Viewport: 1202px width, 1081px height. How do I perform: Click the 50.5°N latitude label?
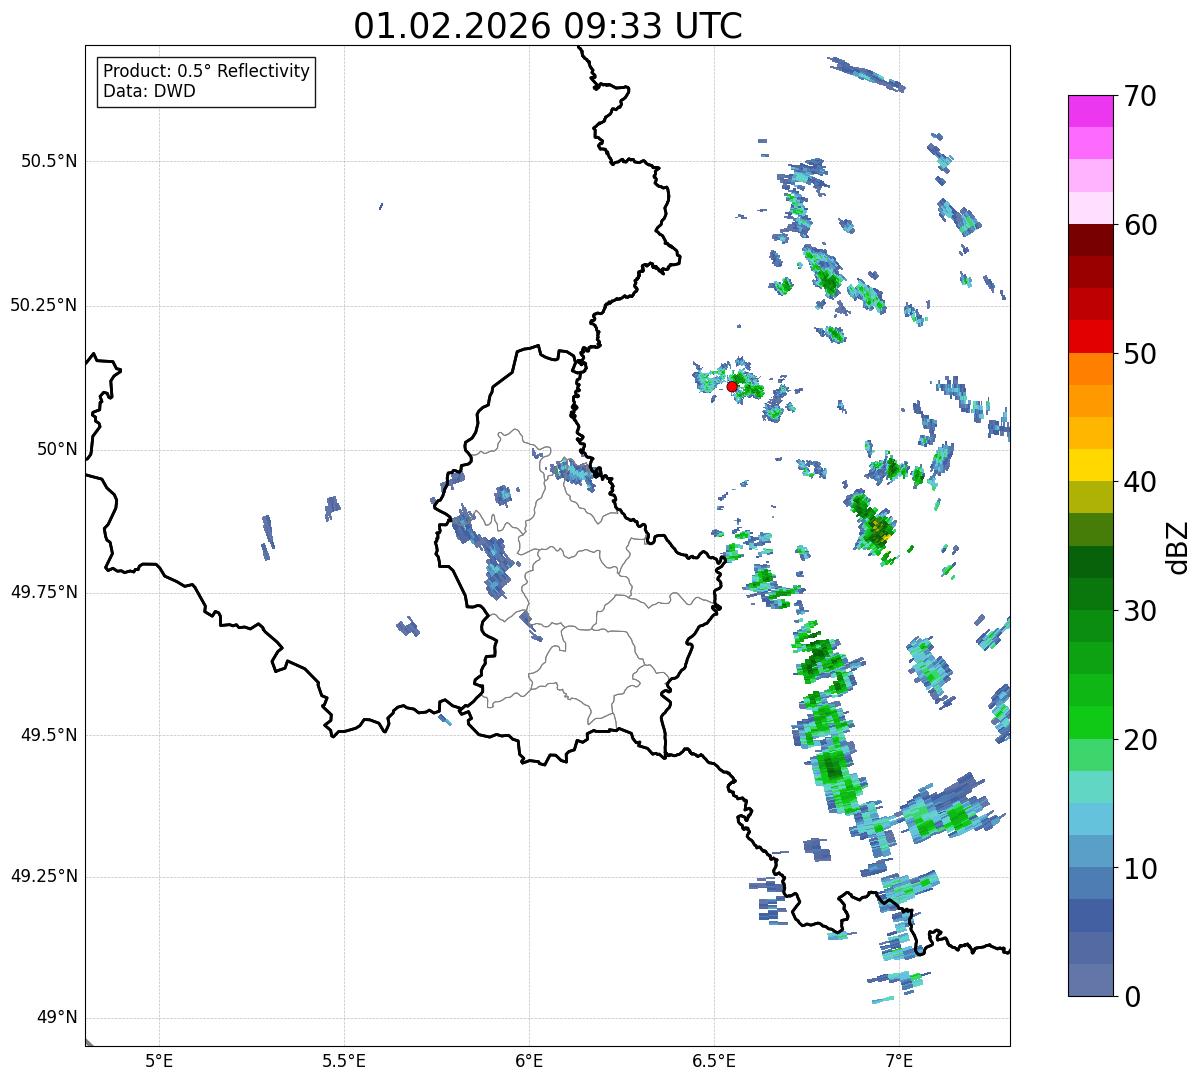coord(49,161)
